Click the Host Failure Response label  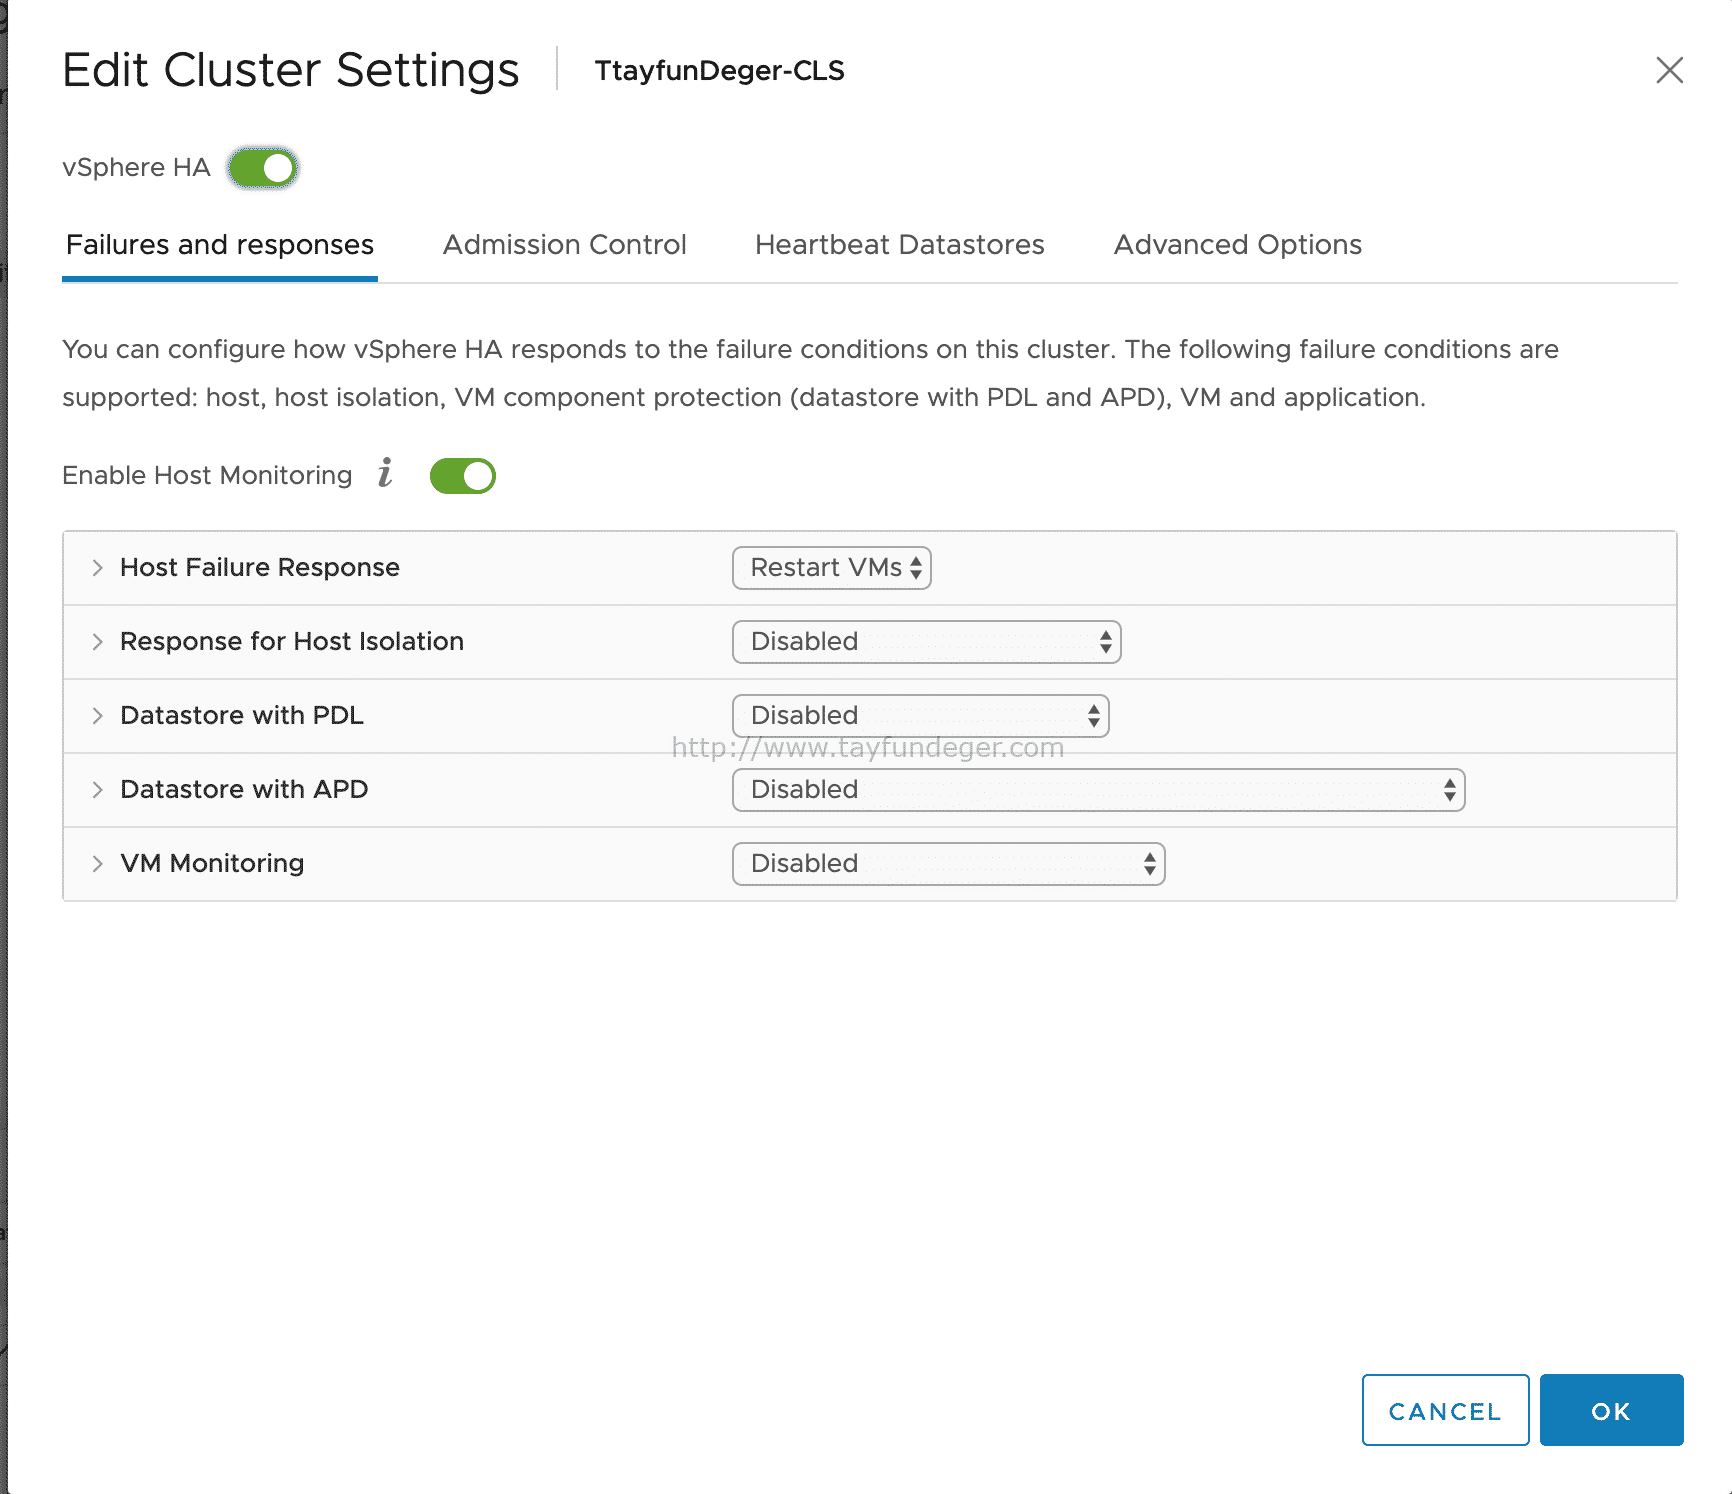tap(260, 568)
